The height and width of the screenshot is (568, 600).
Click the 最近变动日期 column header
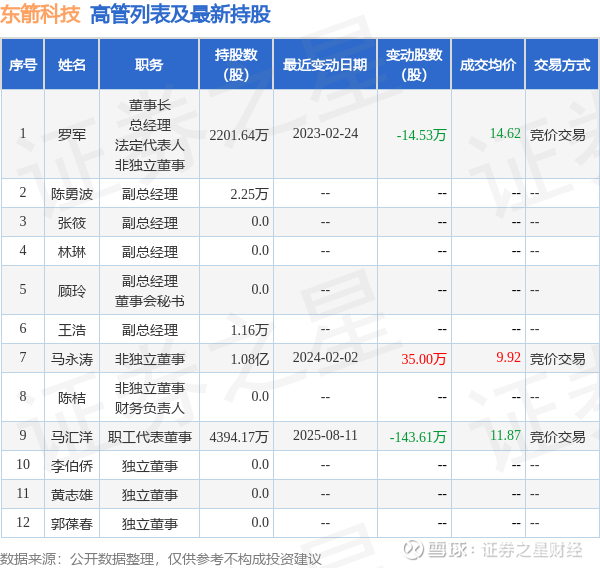click(325, 64)
